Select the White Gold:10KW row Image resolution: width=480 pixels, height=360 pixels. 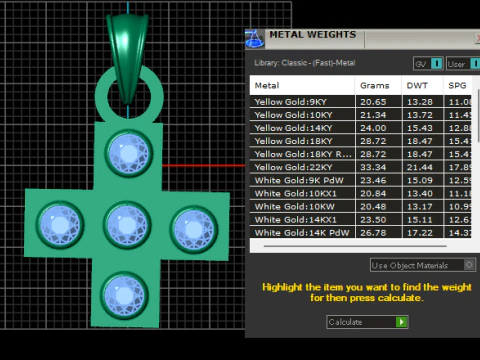[361, 206]
